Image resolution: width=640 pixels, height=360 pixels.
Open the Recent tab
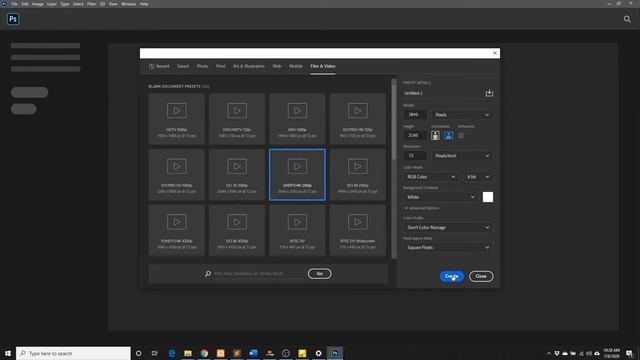coord(159,66)
